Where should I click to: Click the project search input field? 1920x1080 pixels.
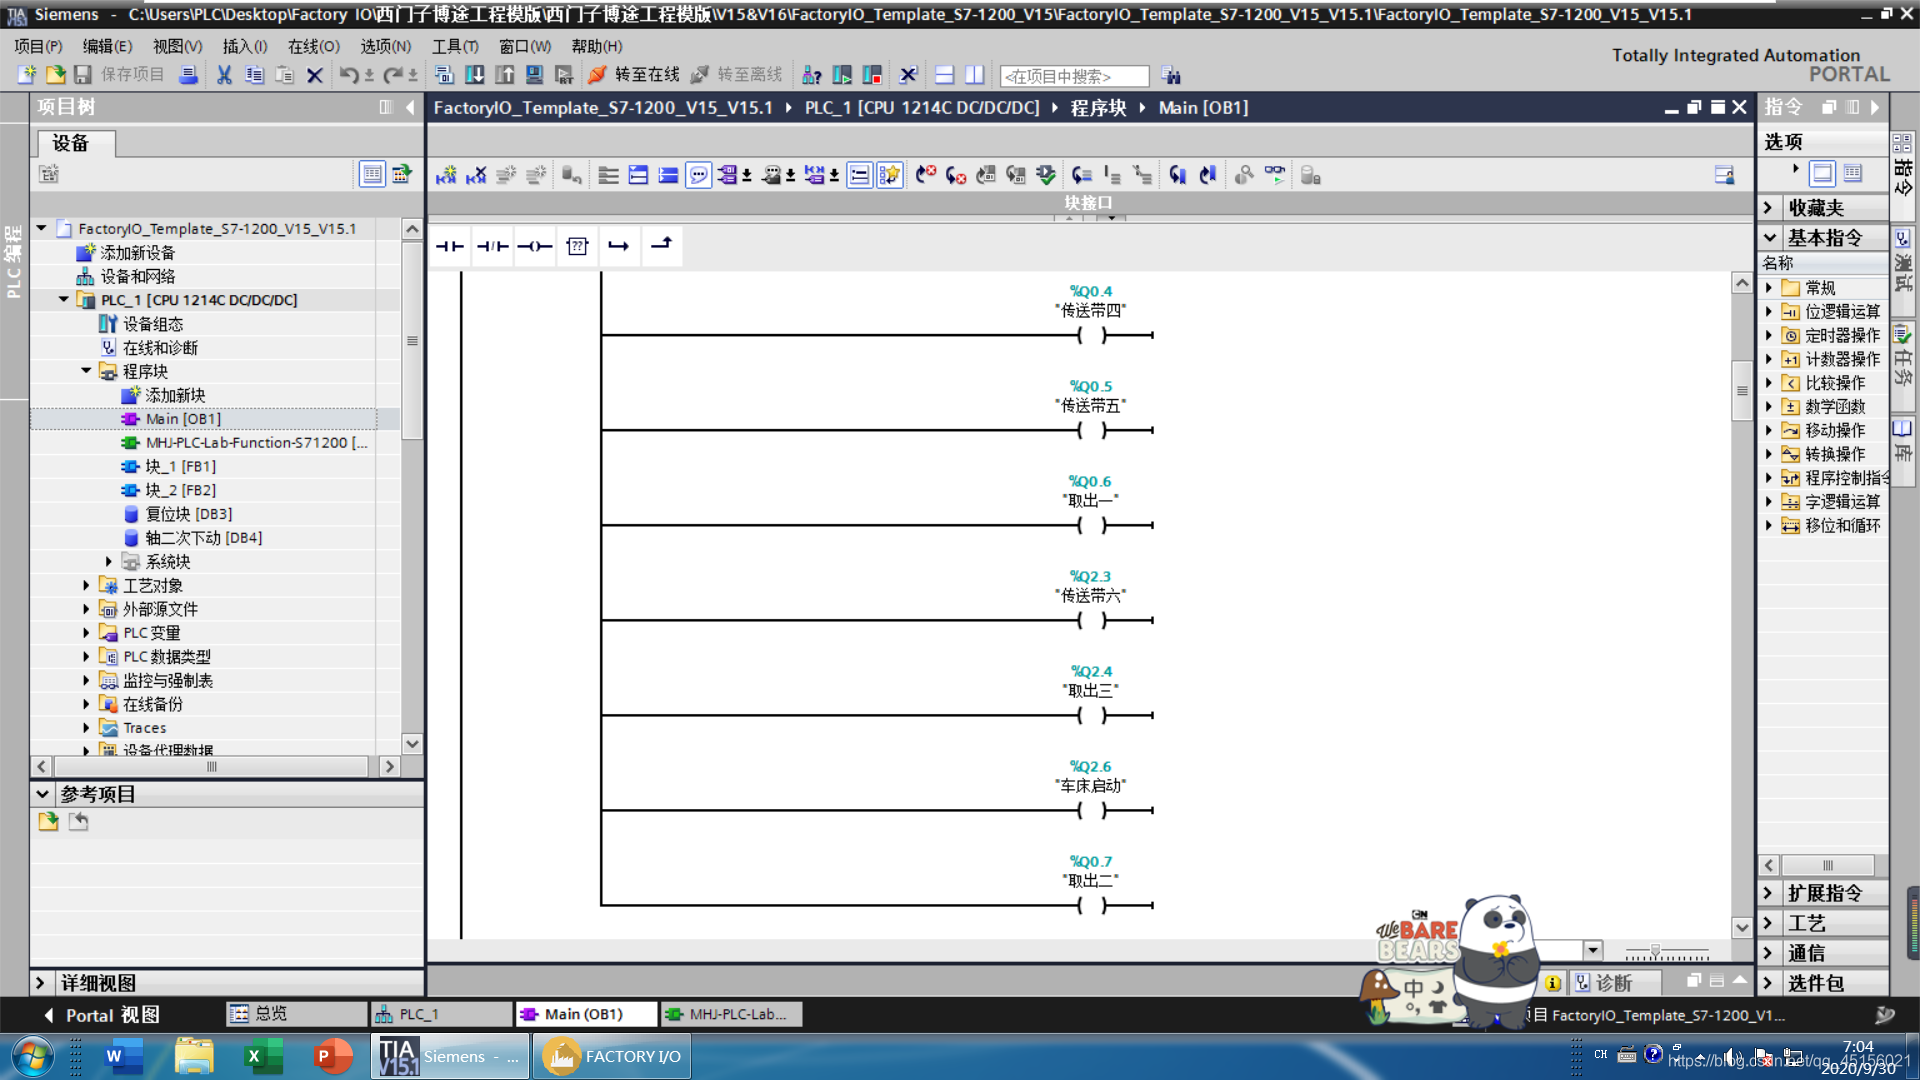pyautogui.click(x=1074, y=76)
